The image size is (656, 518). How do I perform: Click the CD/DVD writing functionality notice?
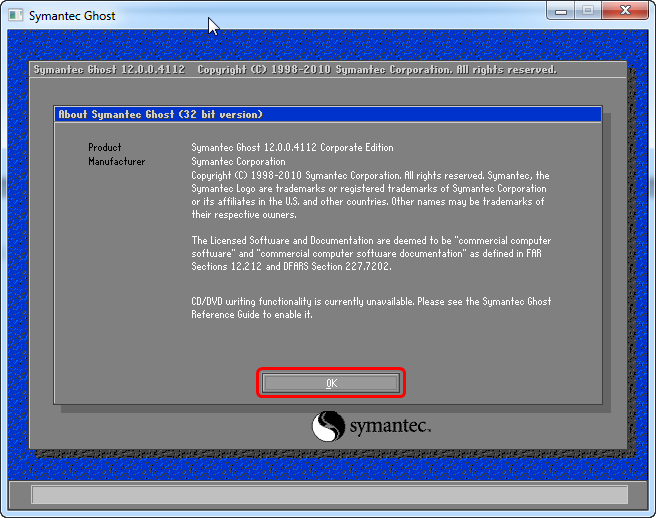tap(371, 308)
